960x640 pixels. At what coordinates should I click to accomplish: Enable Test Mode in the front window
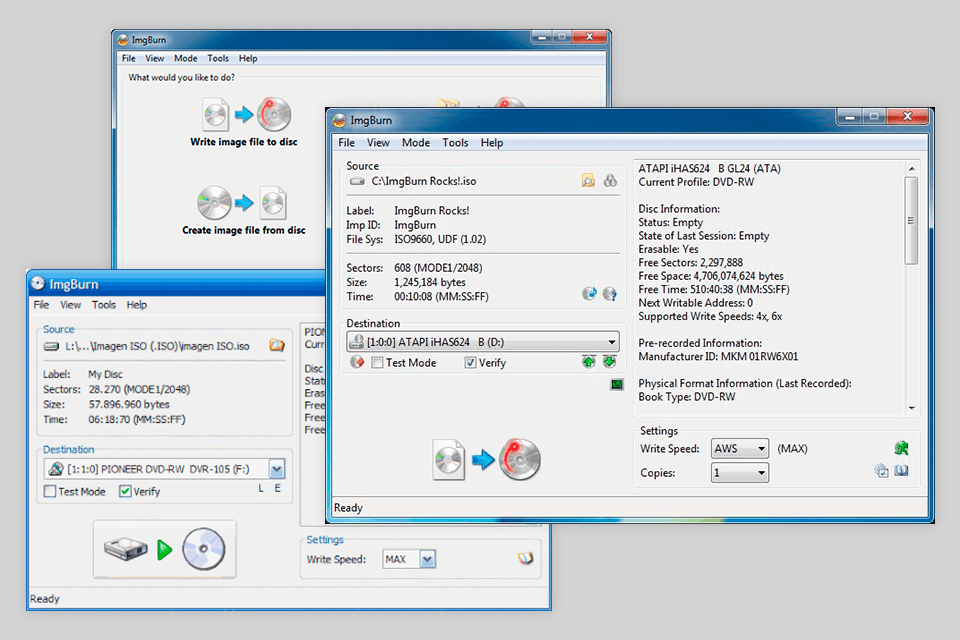[x=376, y=362]
